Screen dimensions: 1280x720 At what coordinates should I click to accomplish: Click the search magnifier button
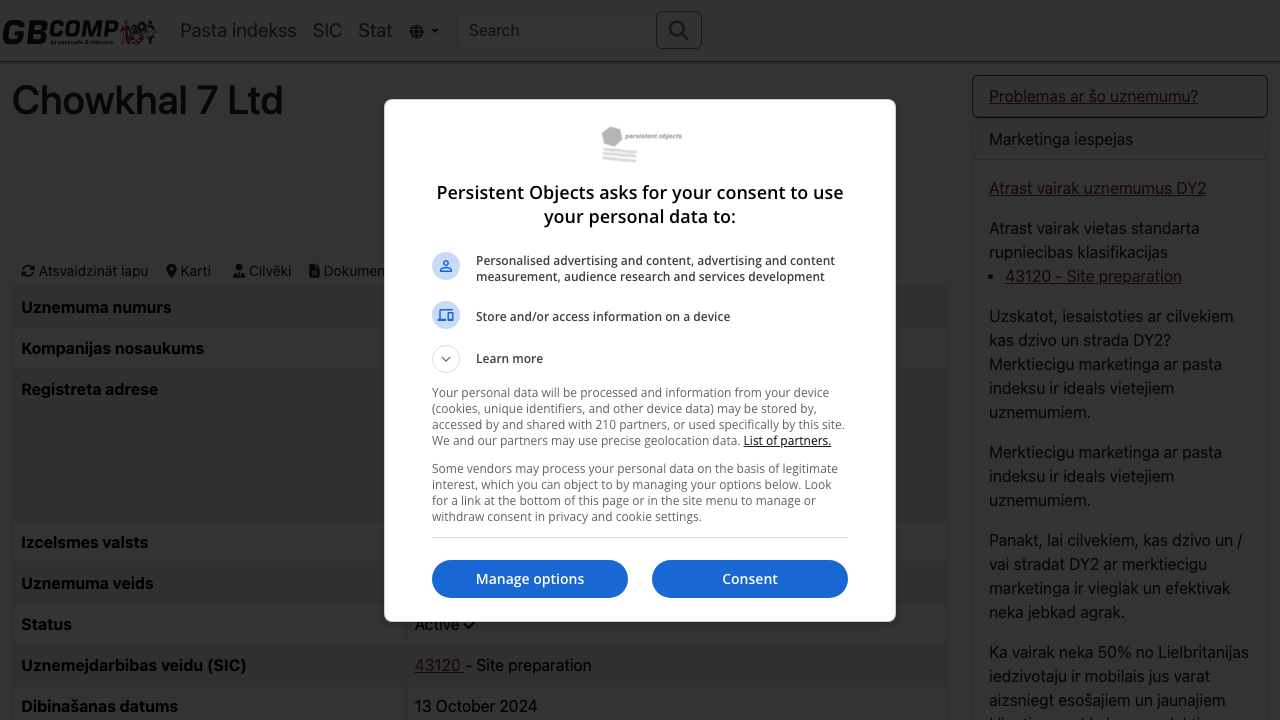click(x=679, y=30)
